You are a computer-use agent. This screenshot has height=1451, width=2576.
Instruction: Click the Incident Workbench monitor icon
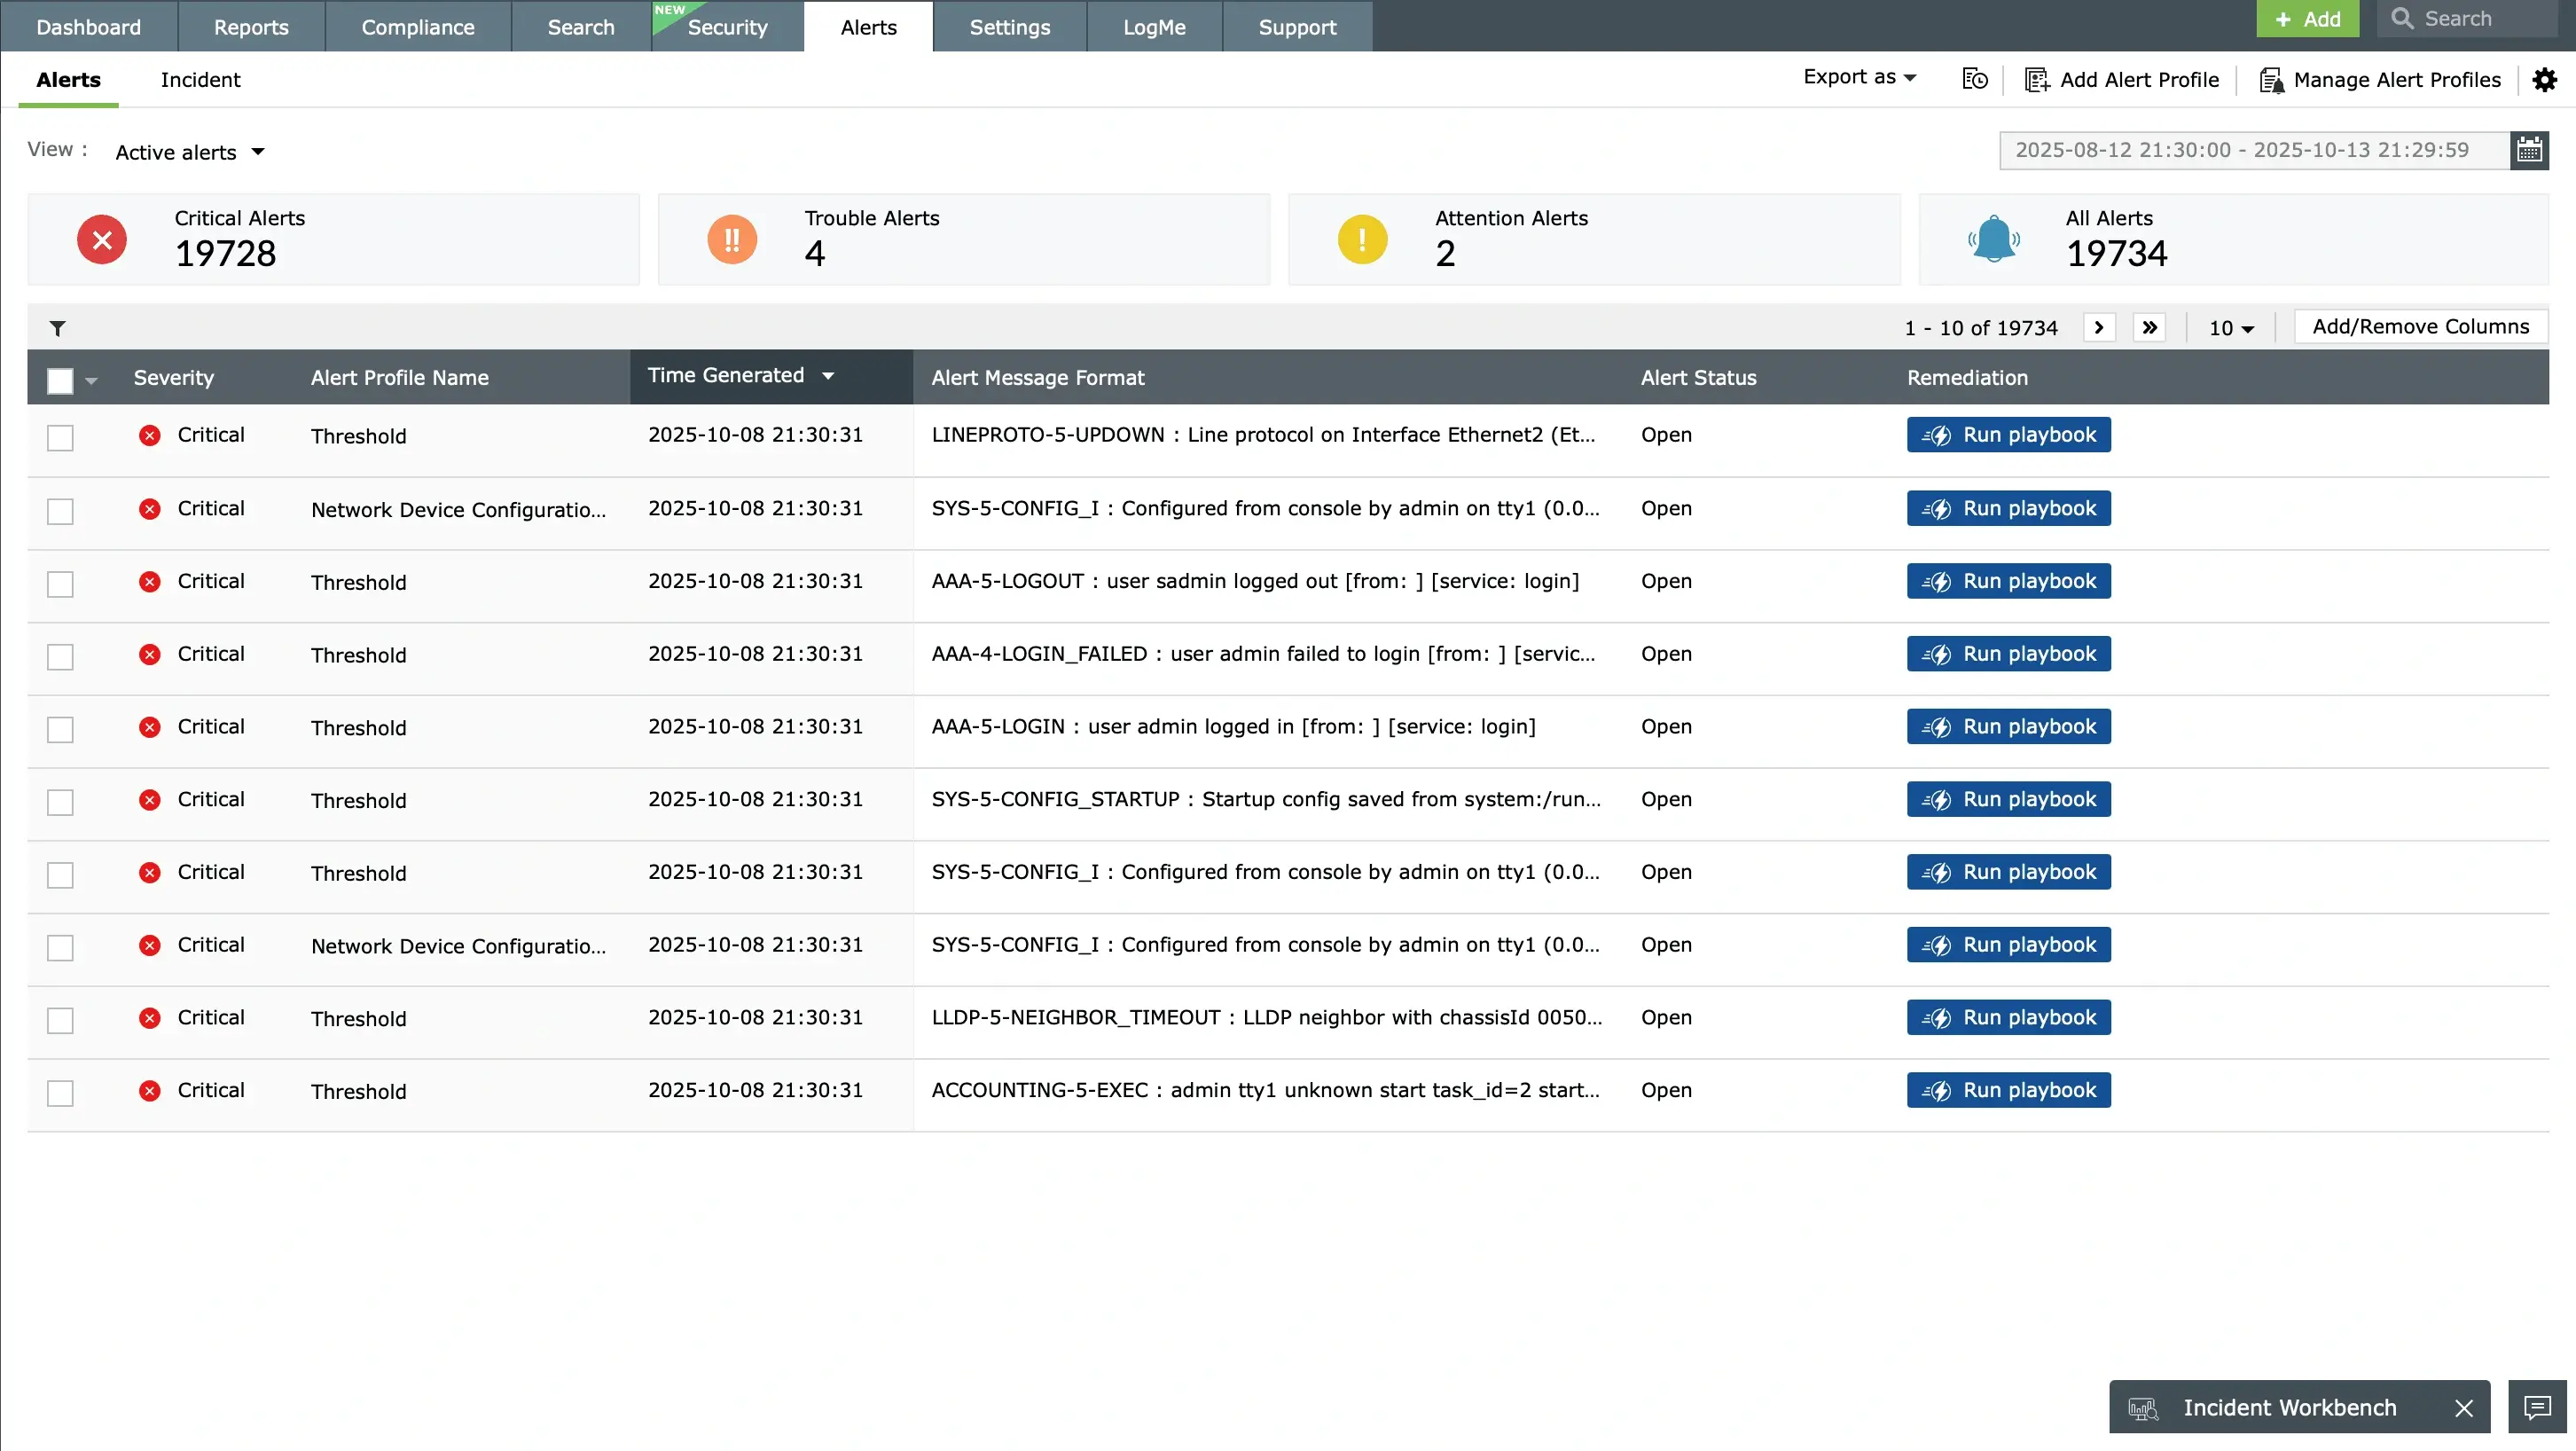tap(2143, 1408)
